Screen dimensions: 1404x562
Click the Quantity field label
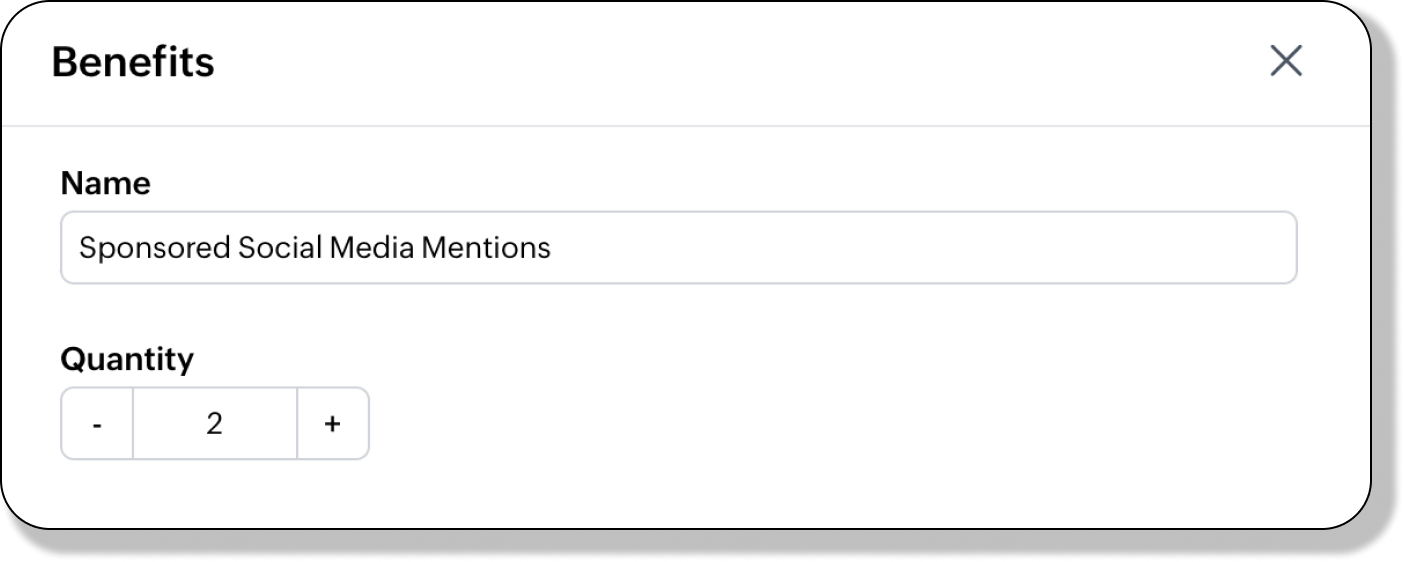(x=127, y=358)
